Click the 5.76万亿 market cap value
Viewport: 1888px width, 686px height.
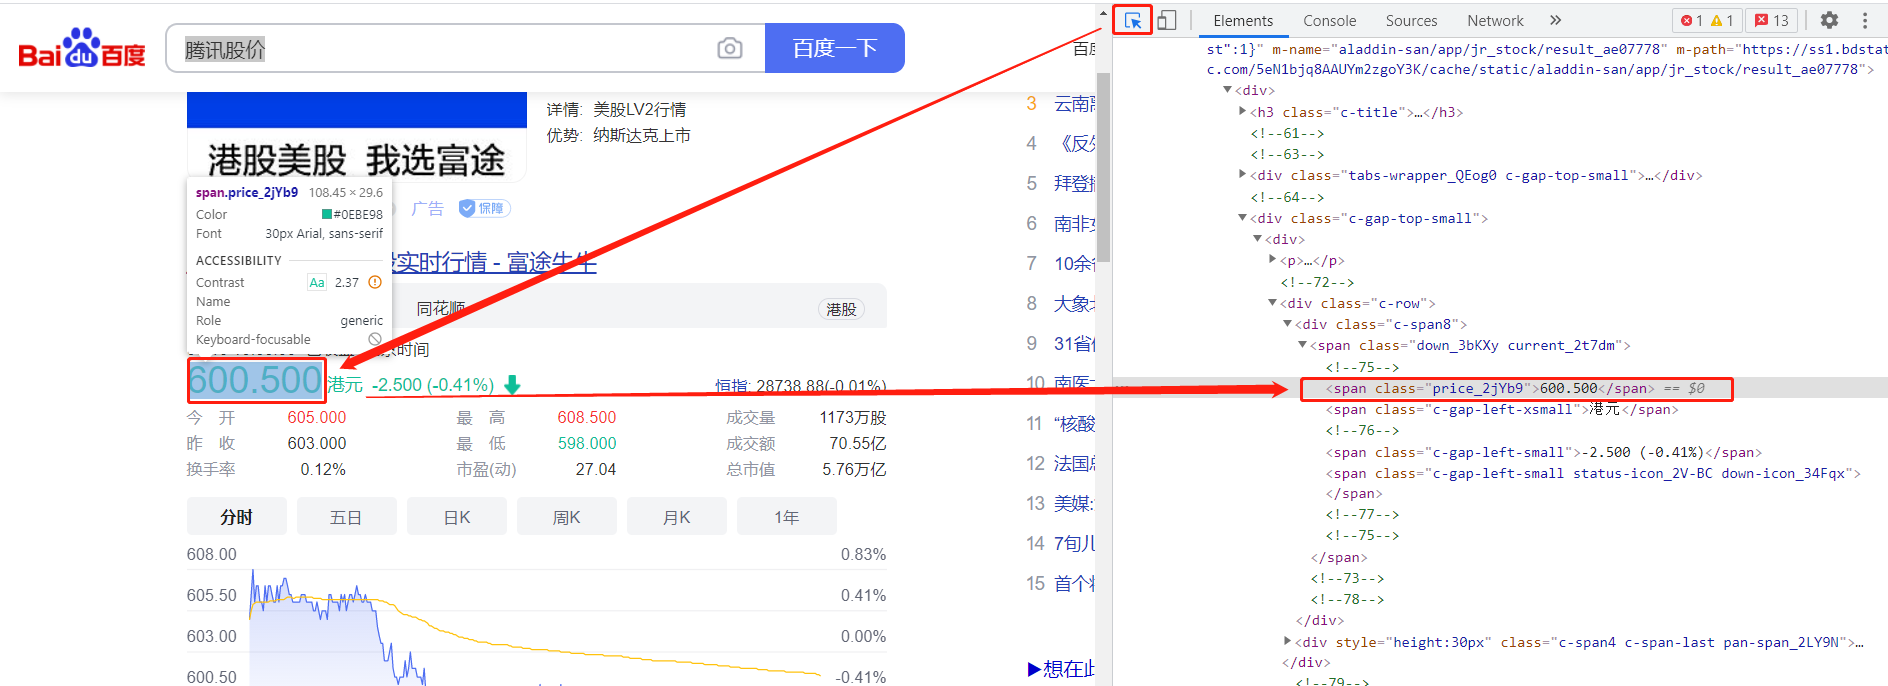(x=854, y=470)
